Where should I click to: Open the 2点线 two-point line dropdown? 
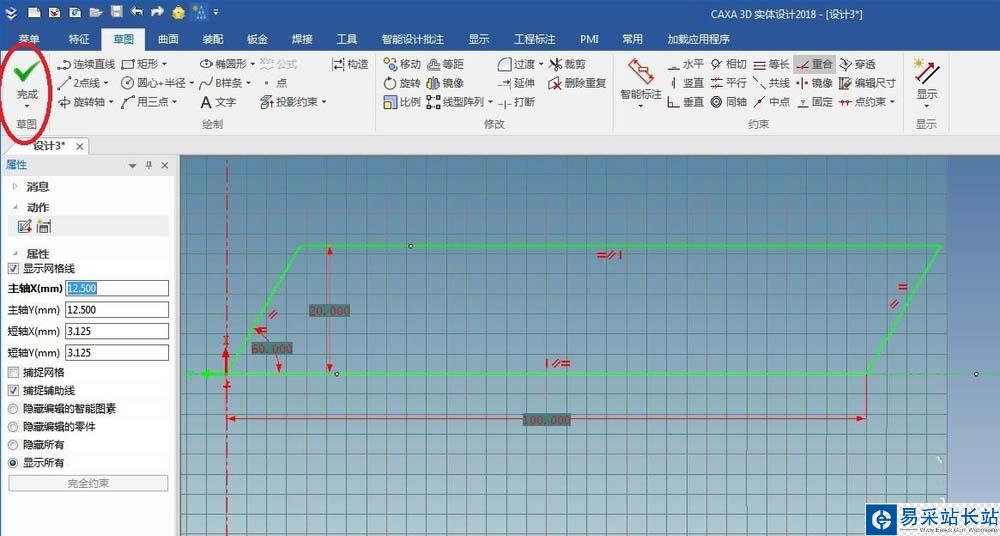click(x=106, y=84)
